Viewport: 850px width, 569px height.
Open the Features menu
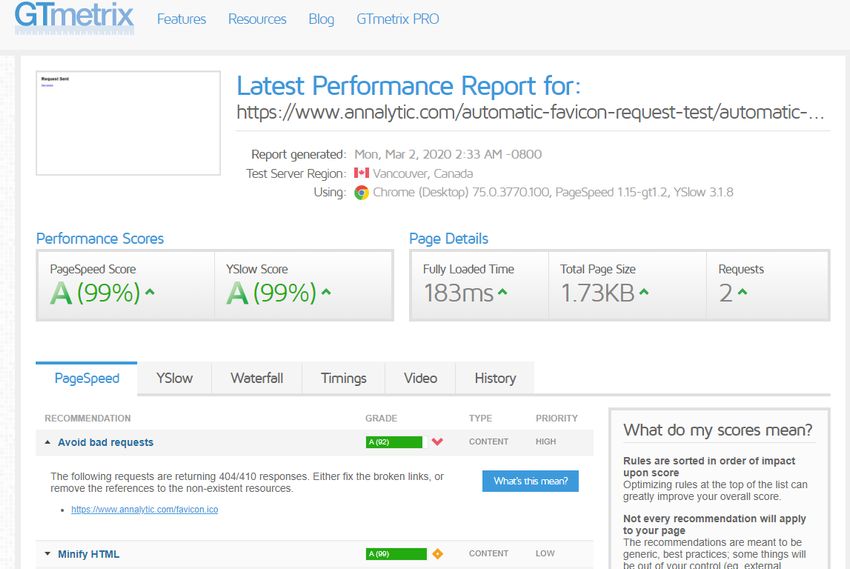coord(182,19)
